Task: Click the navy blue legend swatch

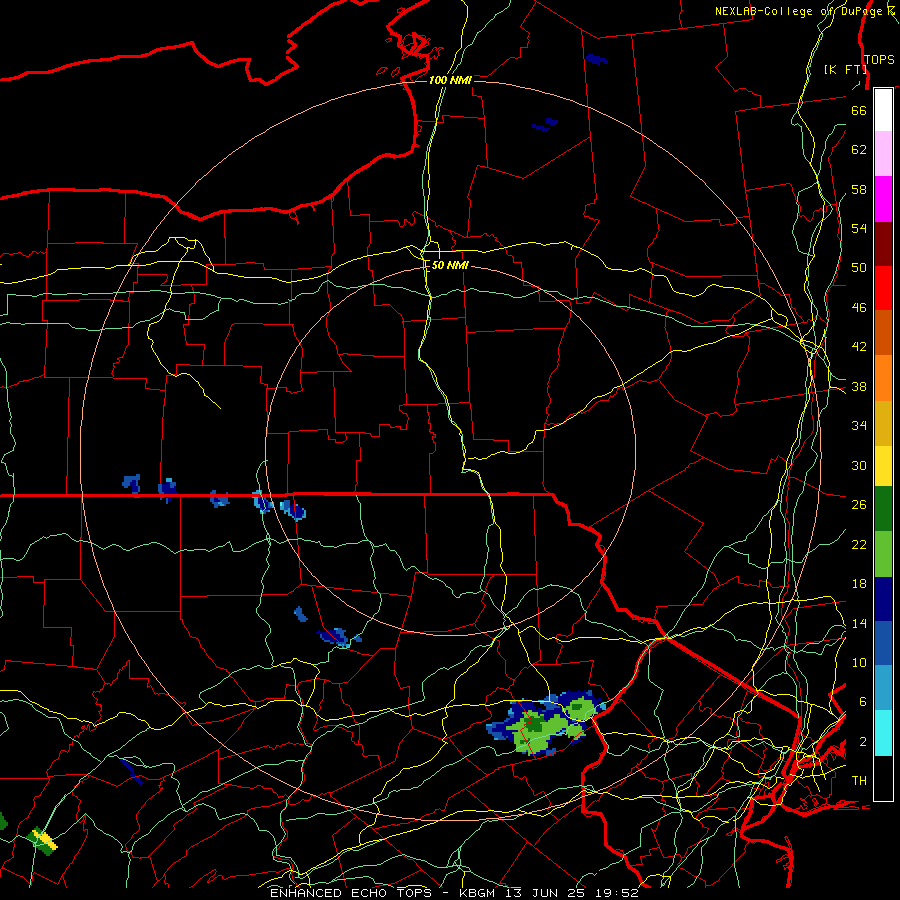Action: (883, 599)
